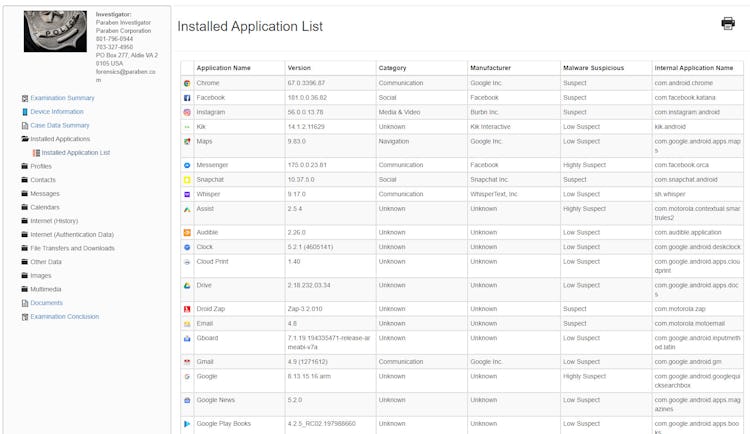Click the investigator photo thumbnail

click(55, 31)
